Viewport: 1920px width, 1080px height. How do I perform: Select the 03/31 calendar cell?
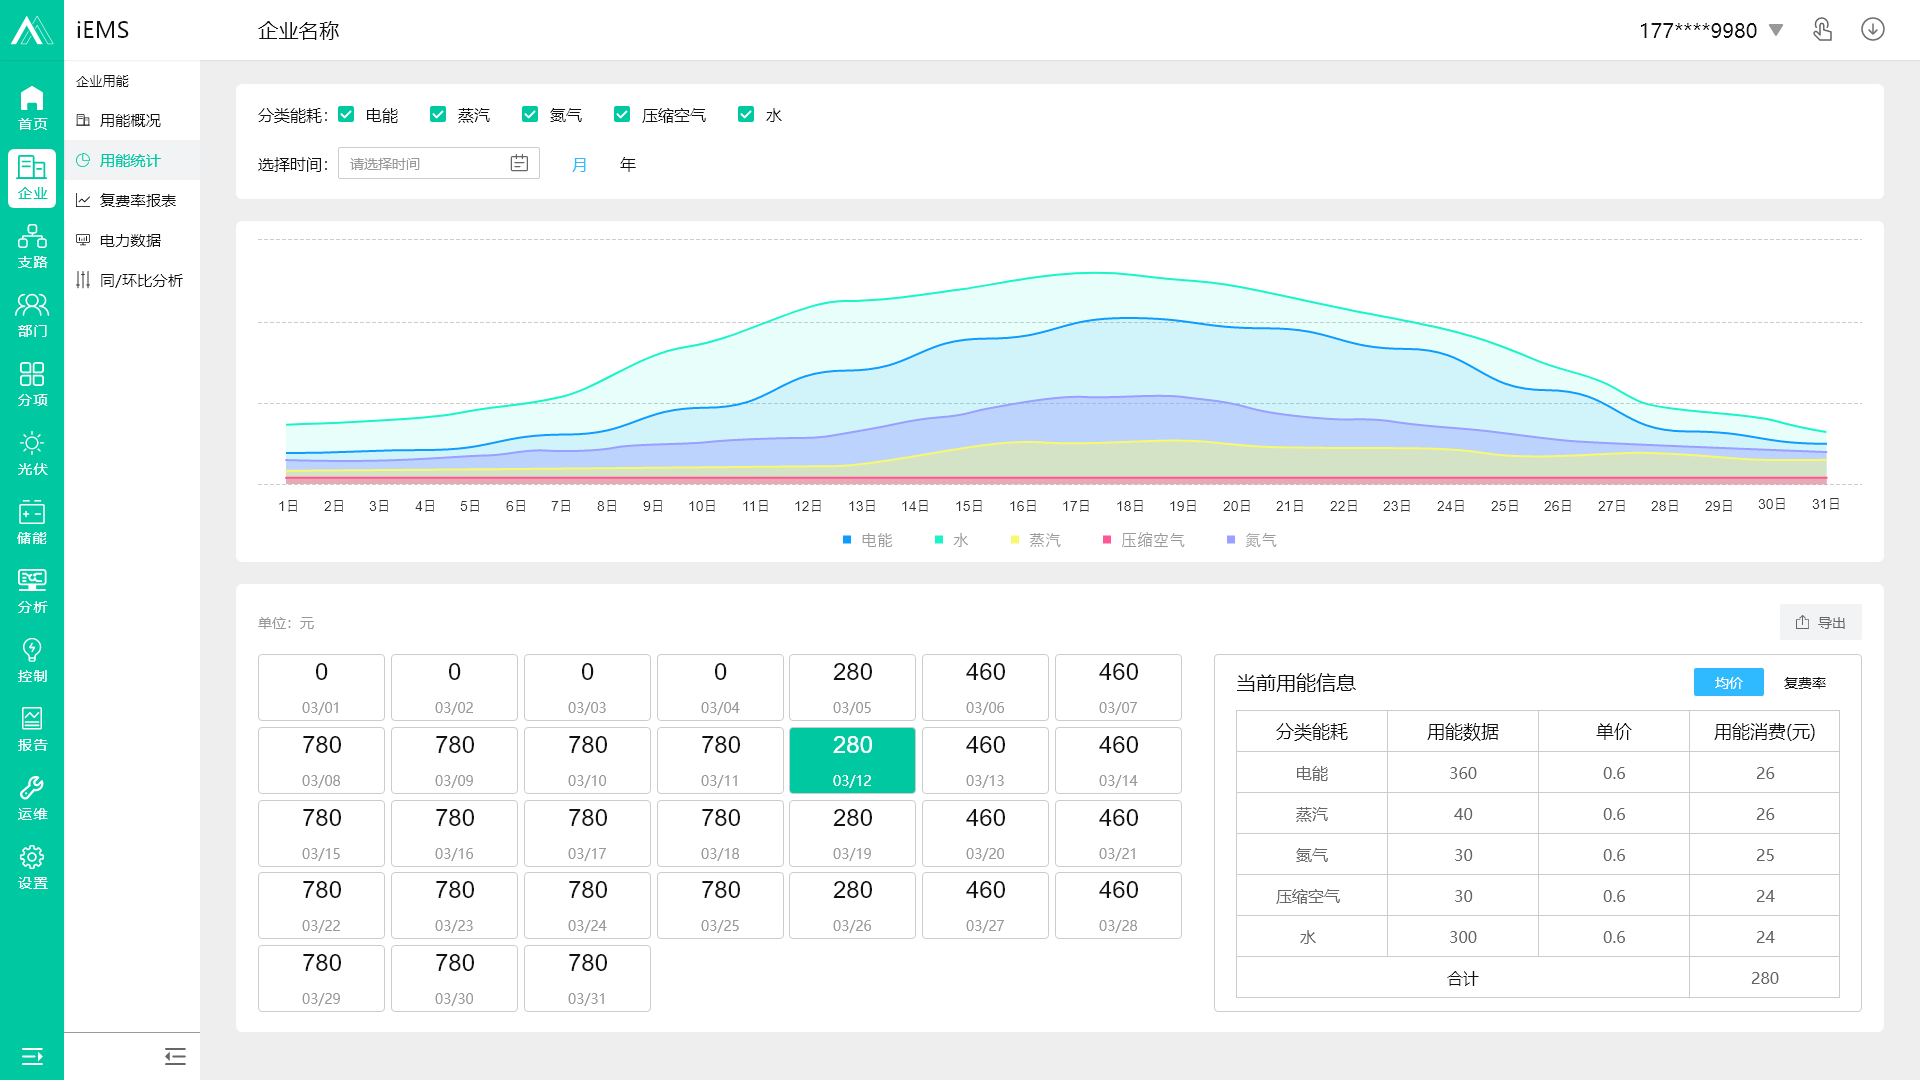(x=587, y=978)
